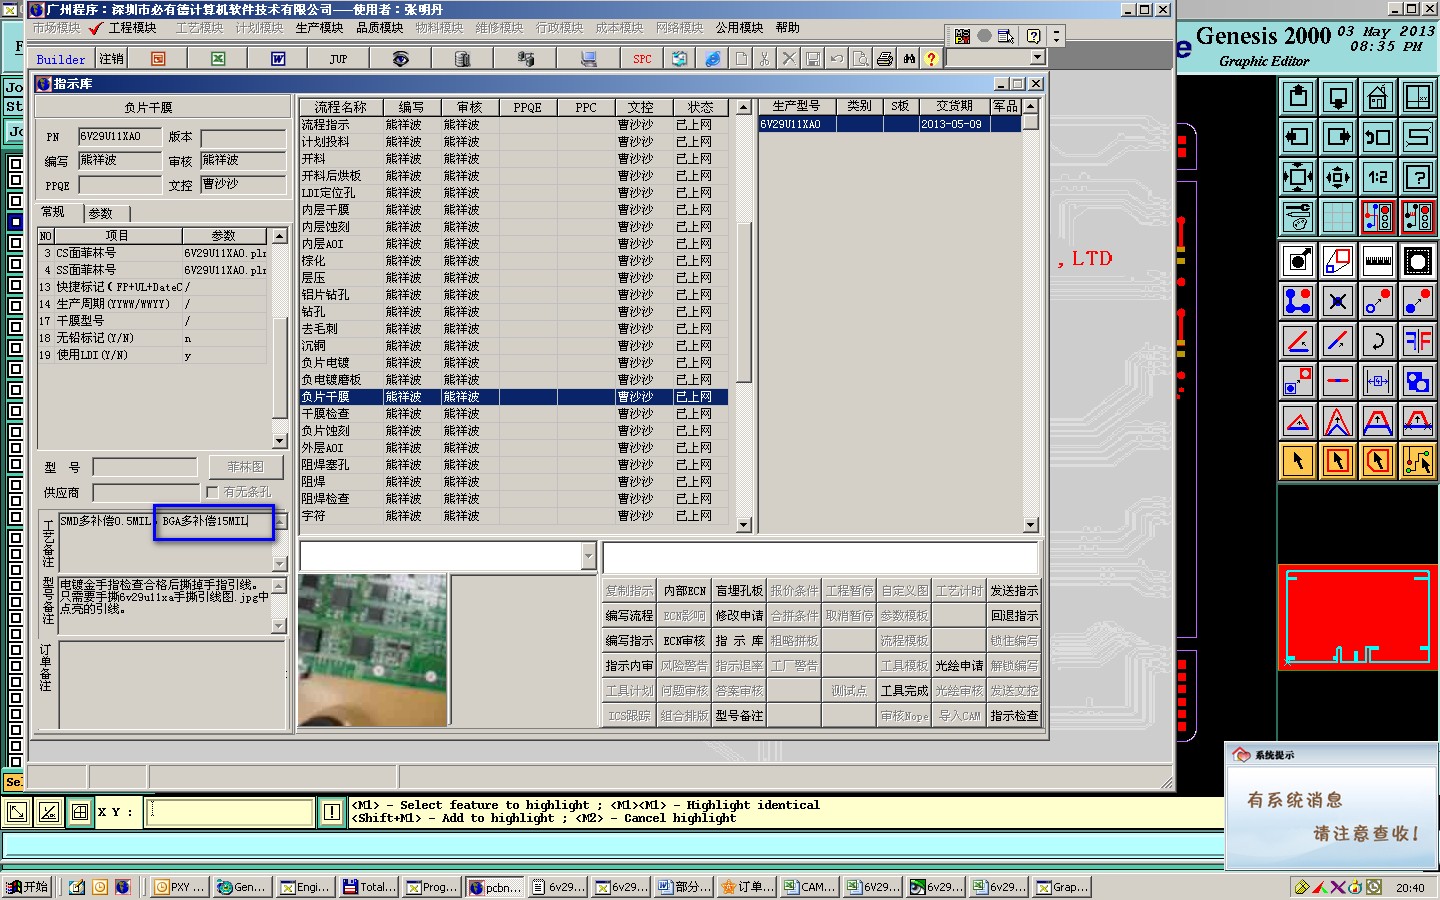The image size is (1440, 900).
Task: Click the Genesis 1:2 zoom icon
Action: [1377, 177]
